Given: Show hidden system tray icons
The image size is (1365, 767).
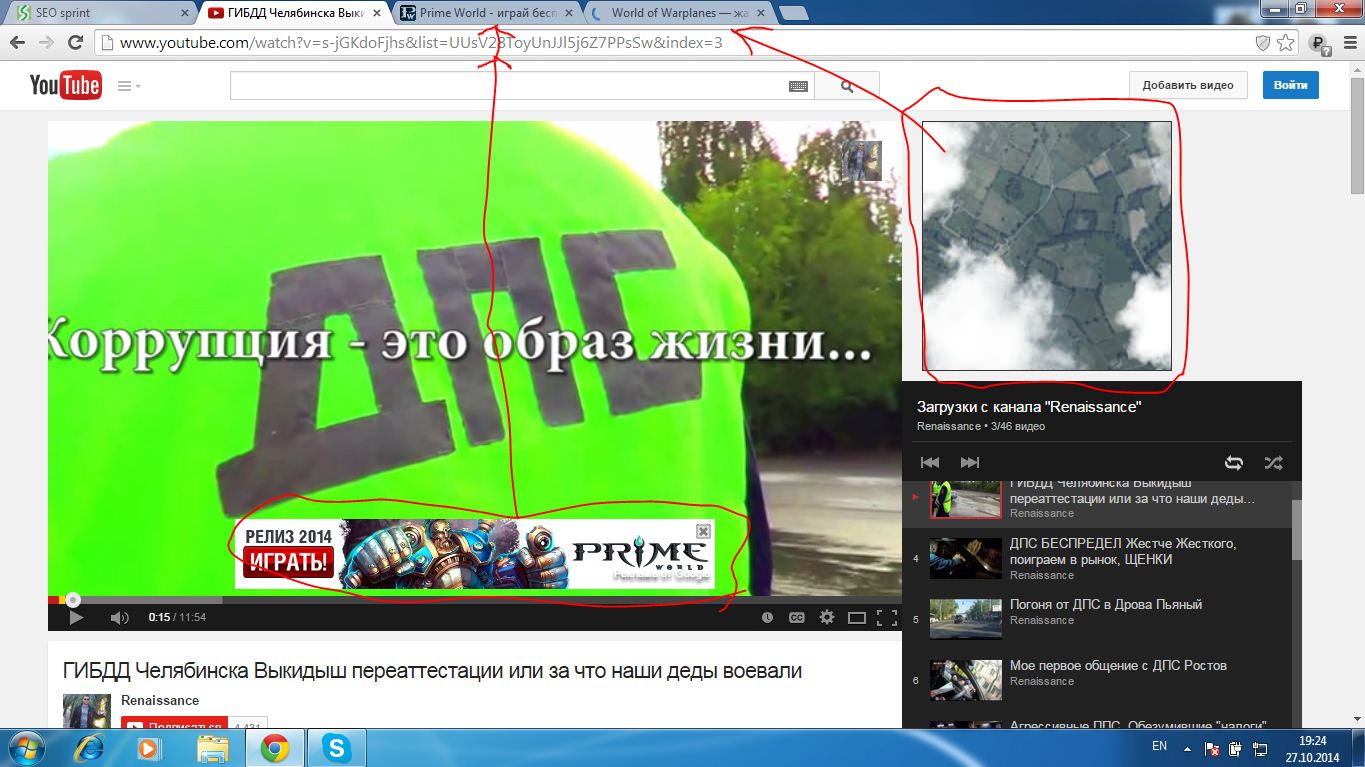Looking at the screenshot, I should [1188, 747].
